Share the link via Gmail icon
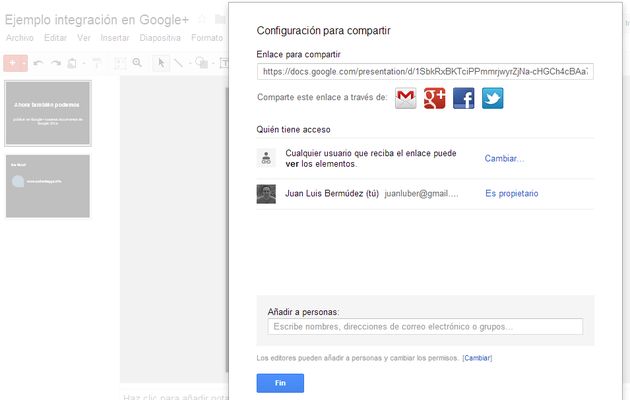The height and width of the screenshot is (400, 630). click(406, 98)
